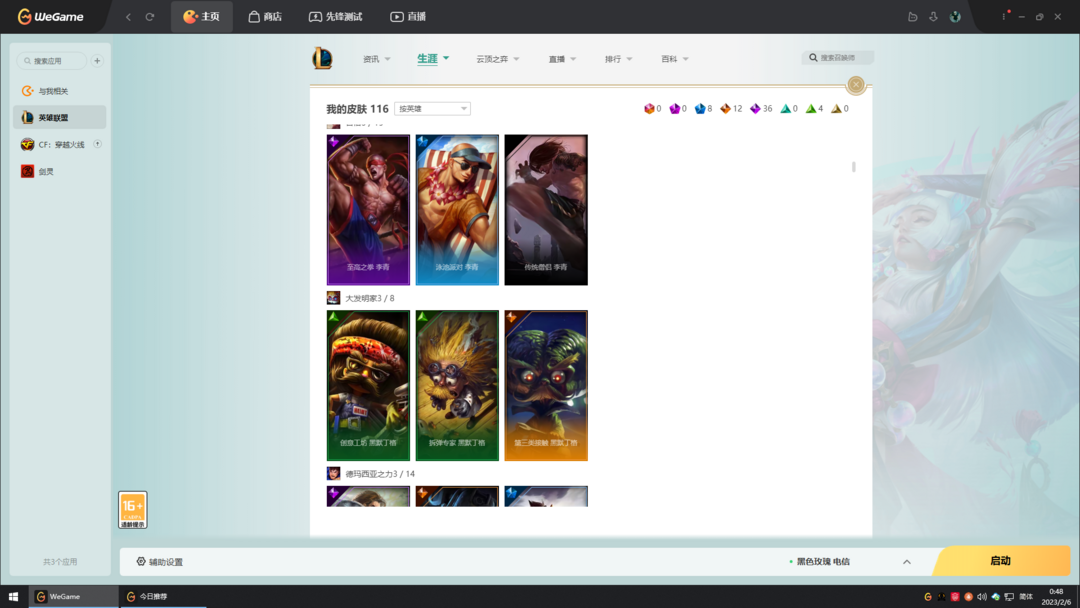The image size is (1080, 608).
Task: Click the network icon in system tray
Action: tap(1009, 597)
